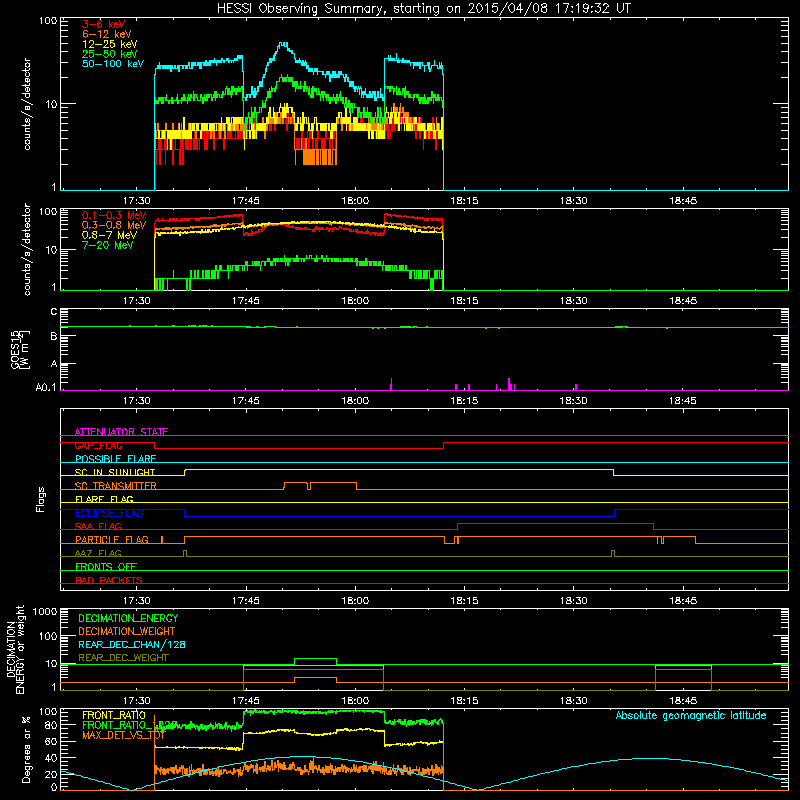Click the DECIMATION_WEIGHT legend label
This screenshot has height=800, width=800.
pos(127,631)
